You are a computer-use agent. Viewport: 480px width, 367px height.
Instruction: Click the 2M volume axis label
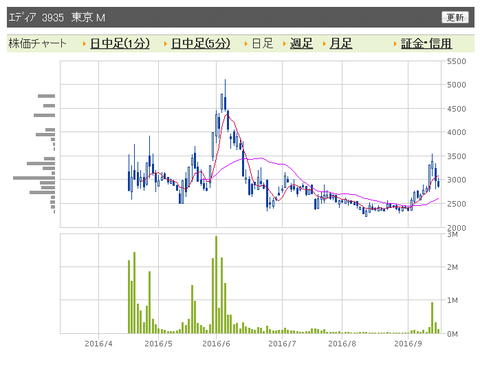[x=452, y=267]
